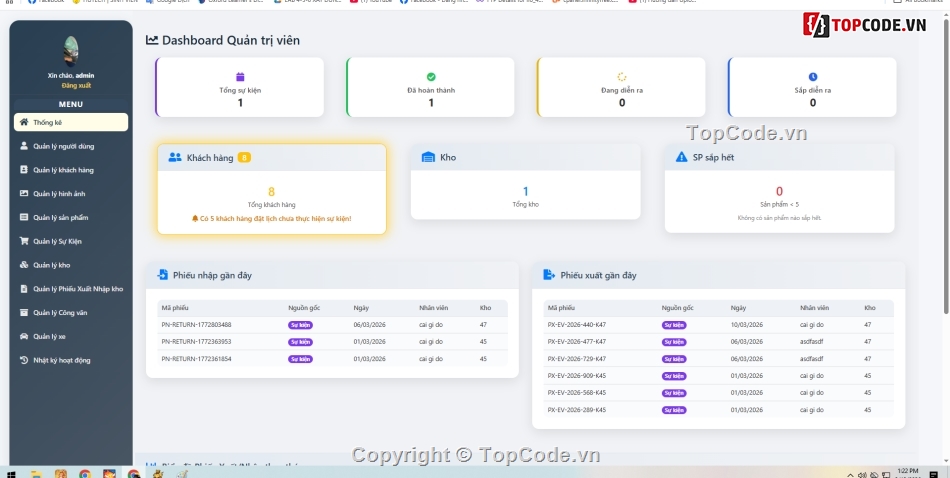Viewport: 950px width, 478px height.
Task: Click the green check icon in Đã hoàn thành
Action: pos(431,77)
